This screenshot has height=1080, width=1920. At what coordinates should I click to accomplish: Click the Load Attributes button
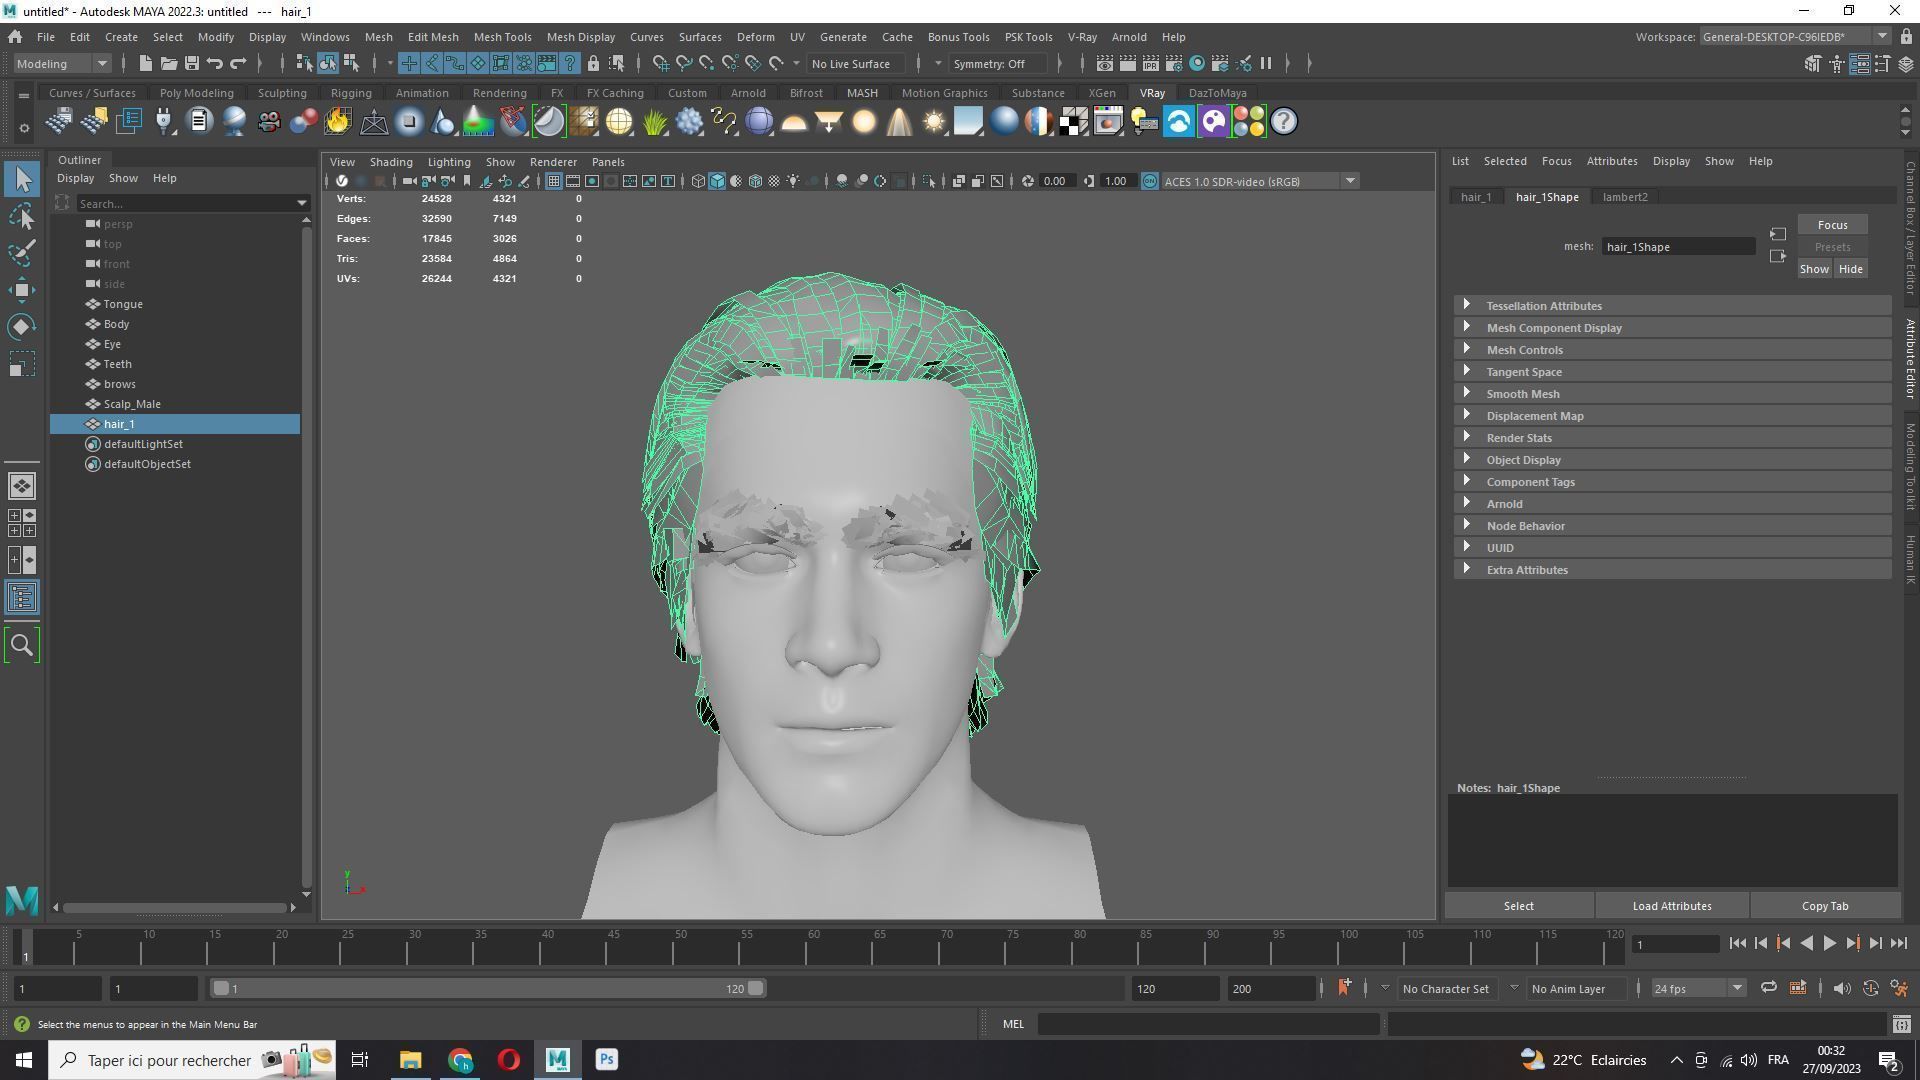[1671, 906]
